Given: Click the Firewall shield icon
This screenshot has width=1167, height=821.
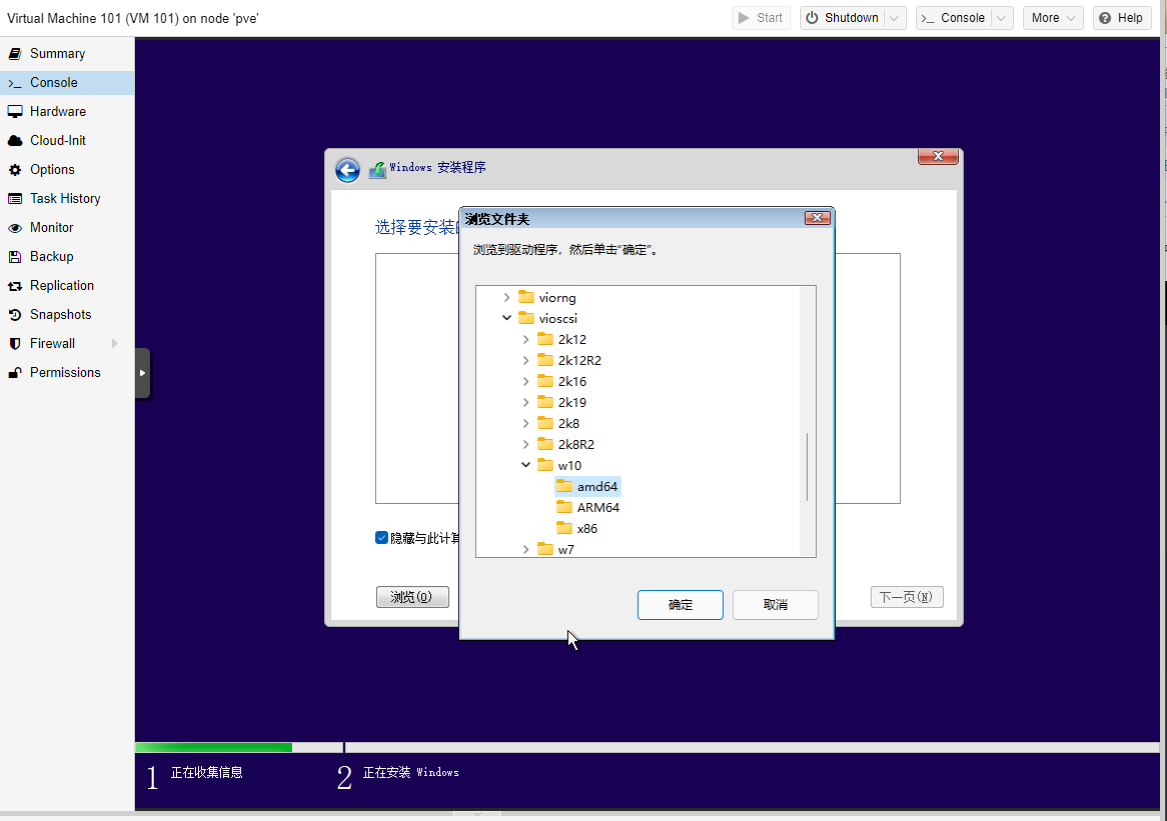Looking at the screenshot, I should pyautogui.click(x=15, y=344).
